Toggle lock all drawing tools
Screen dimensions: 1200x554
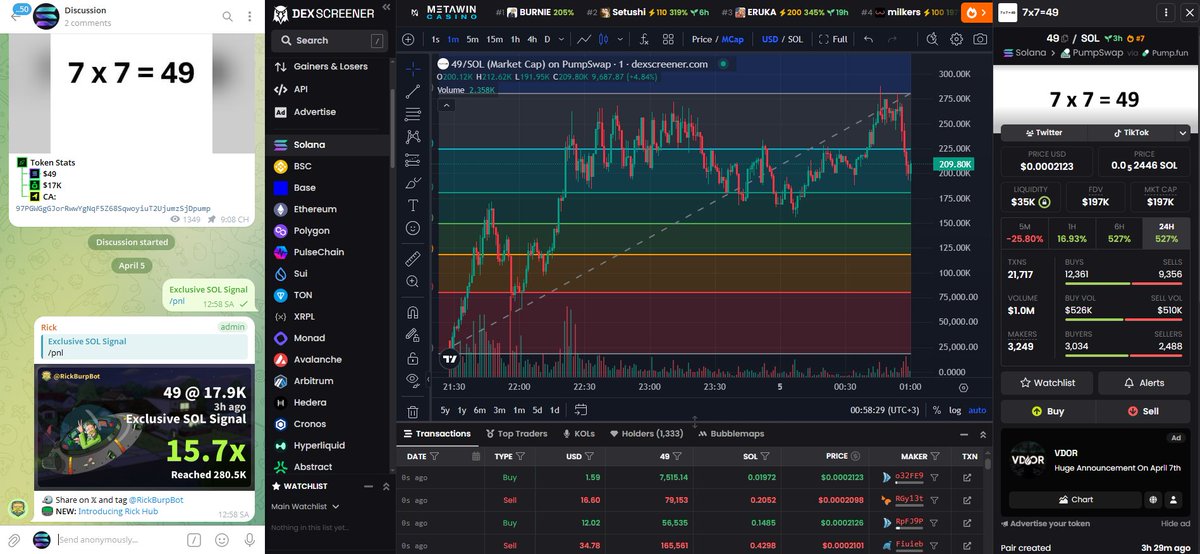[414, 358]
